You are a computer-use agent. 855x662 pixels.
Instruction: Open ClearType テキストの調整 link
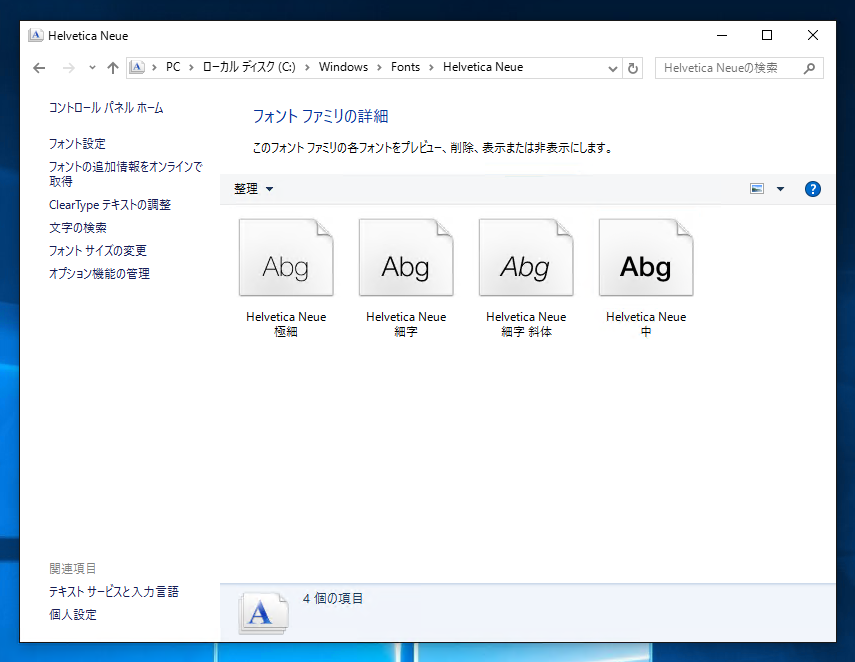[x=110, y=205]
